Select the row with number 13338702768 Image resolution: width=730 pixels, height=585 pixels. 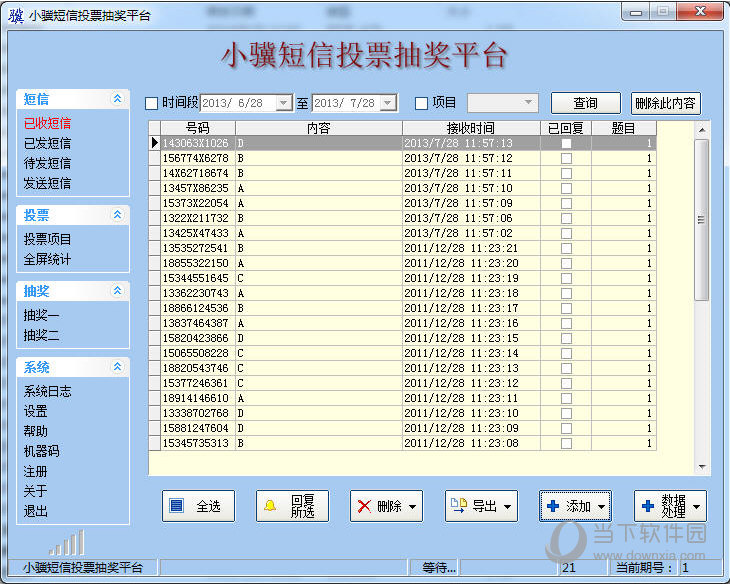coord(402,413)
